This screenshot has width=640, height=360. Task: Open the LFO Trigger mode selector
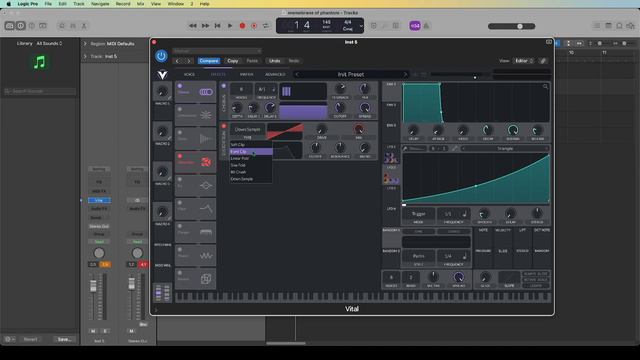pyautogui.click(x=418, y=214)
